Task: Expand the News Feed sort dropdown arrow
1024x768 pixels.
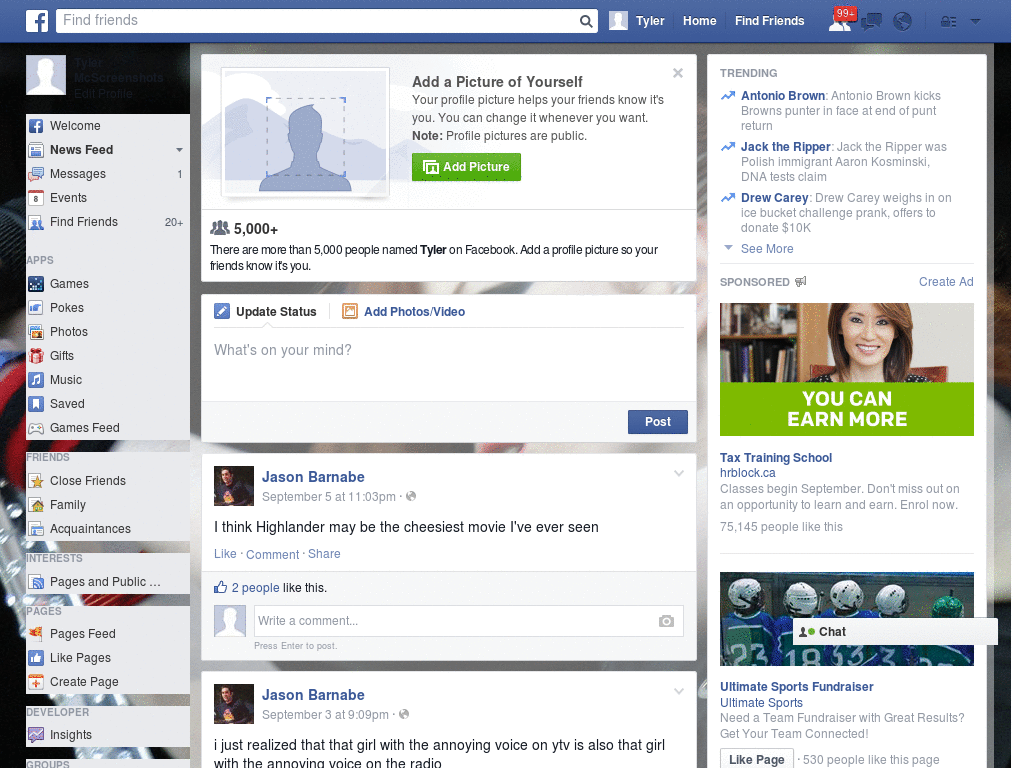Action: pos(179,150)
